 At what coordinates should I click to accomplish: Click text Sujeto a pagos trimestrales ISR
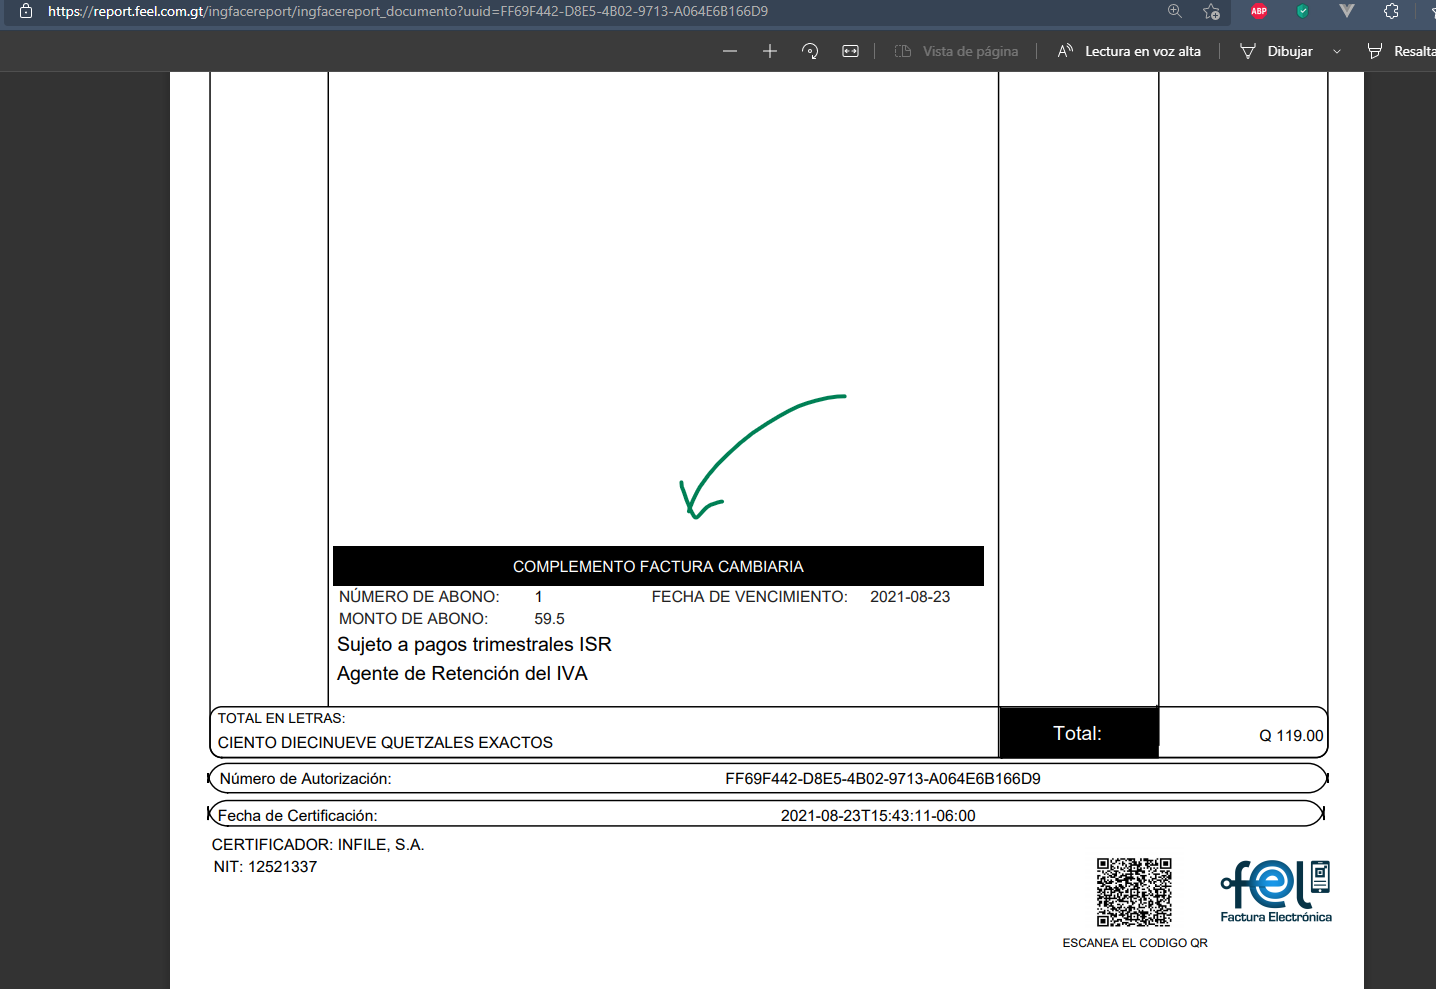(474, 644)
